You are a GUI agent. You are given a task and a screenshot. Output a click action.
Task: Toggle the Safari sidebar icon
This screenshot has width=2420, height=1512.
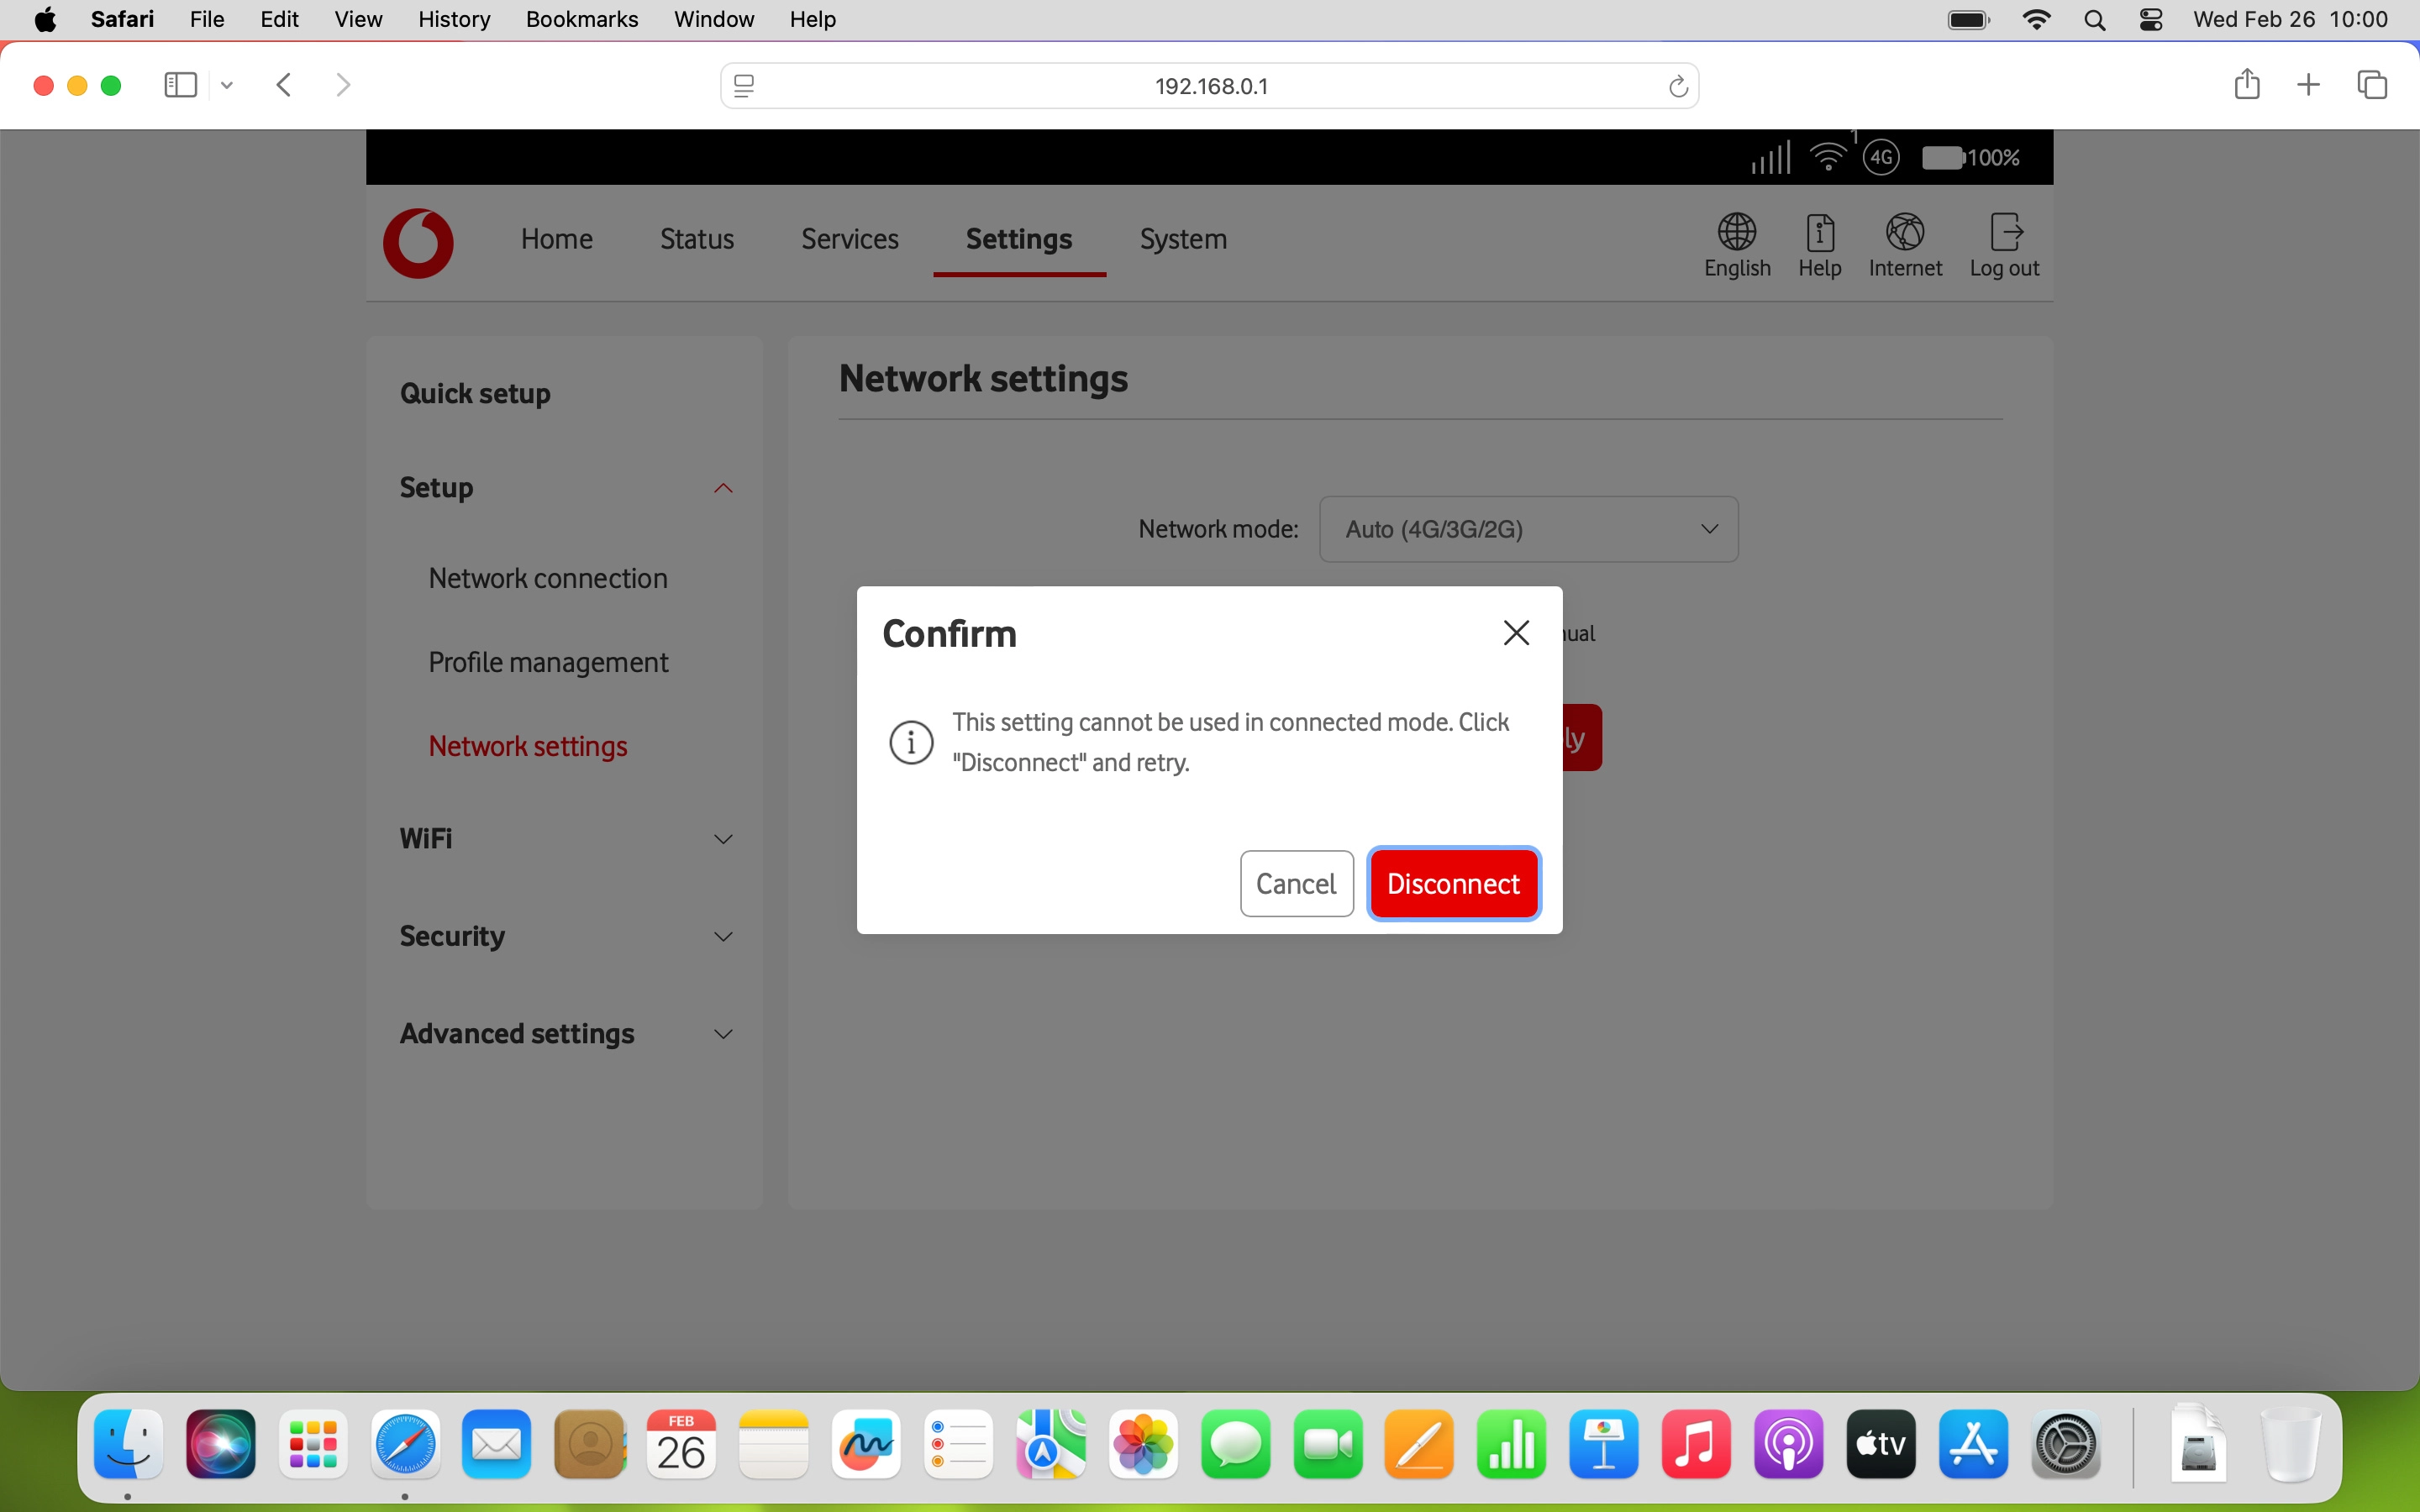(x=178, y=84)
